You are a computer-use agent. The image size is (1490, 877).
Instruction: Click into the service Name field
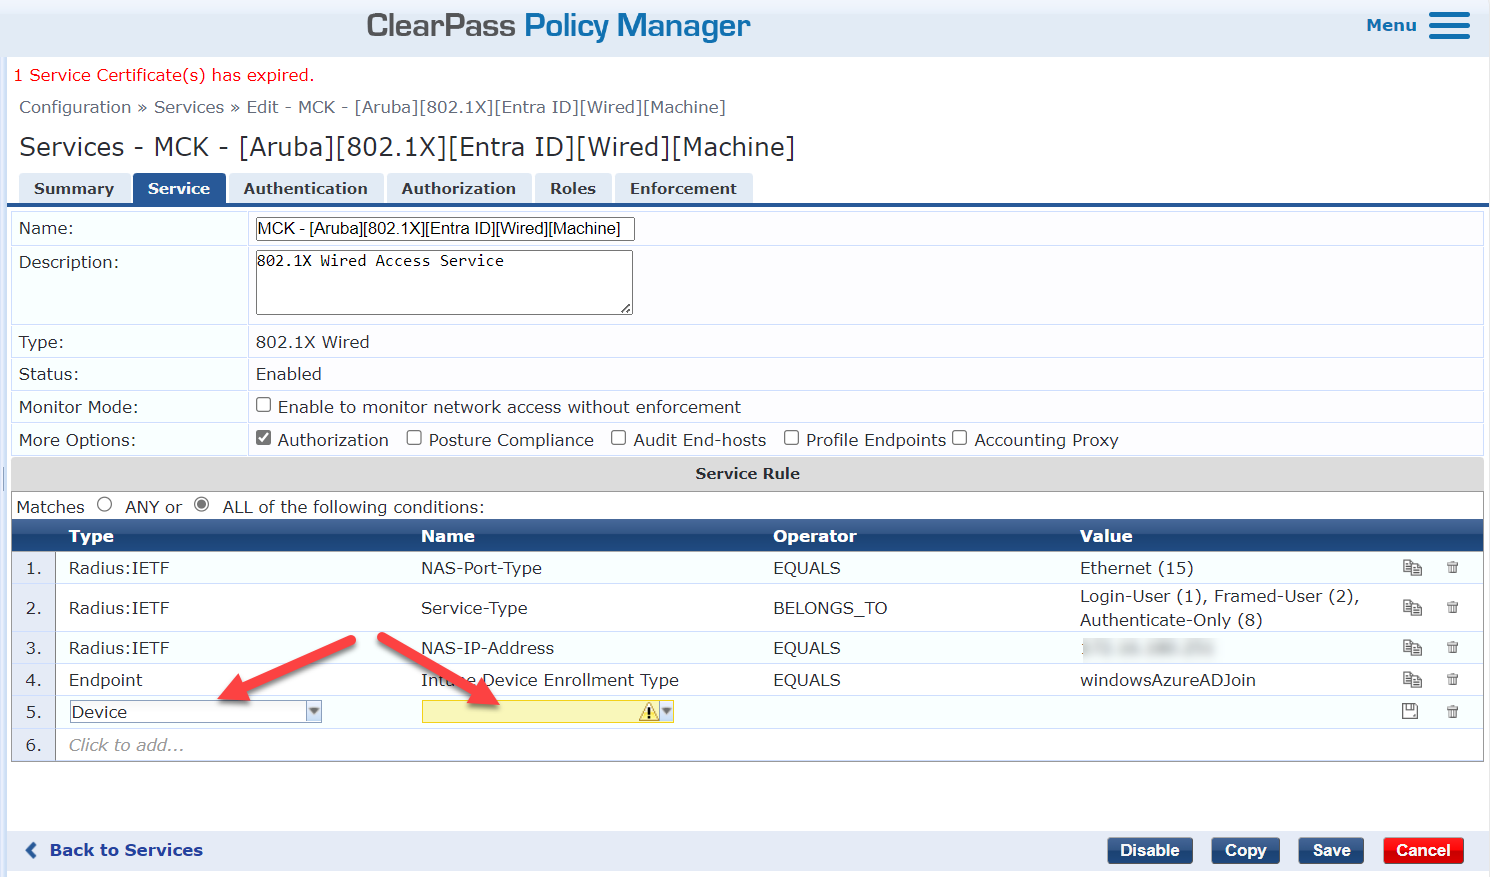[445, 229]
